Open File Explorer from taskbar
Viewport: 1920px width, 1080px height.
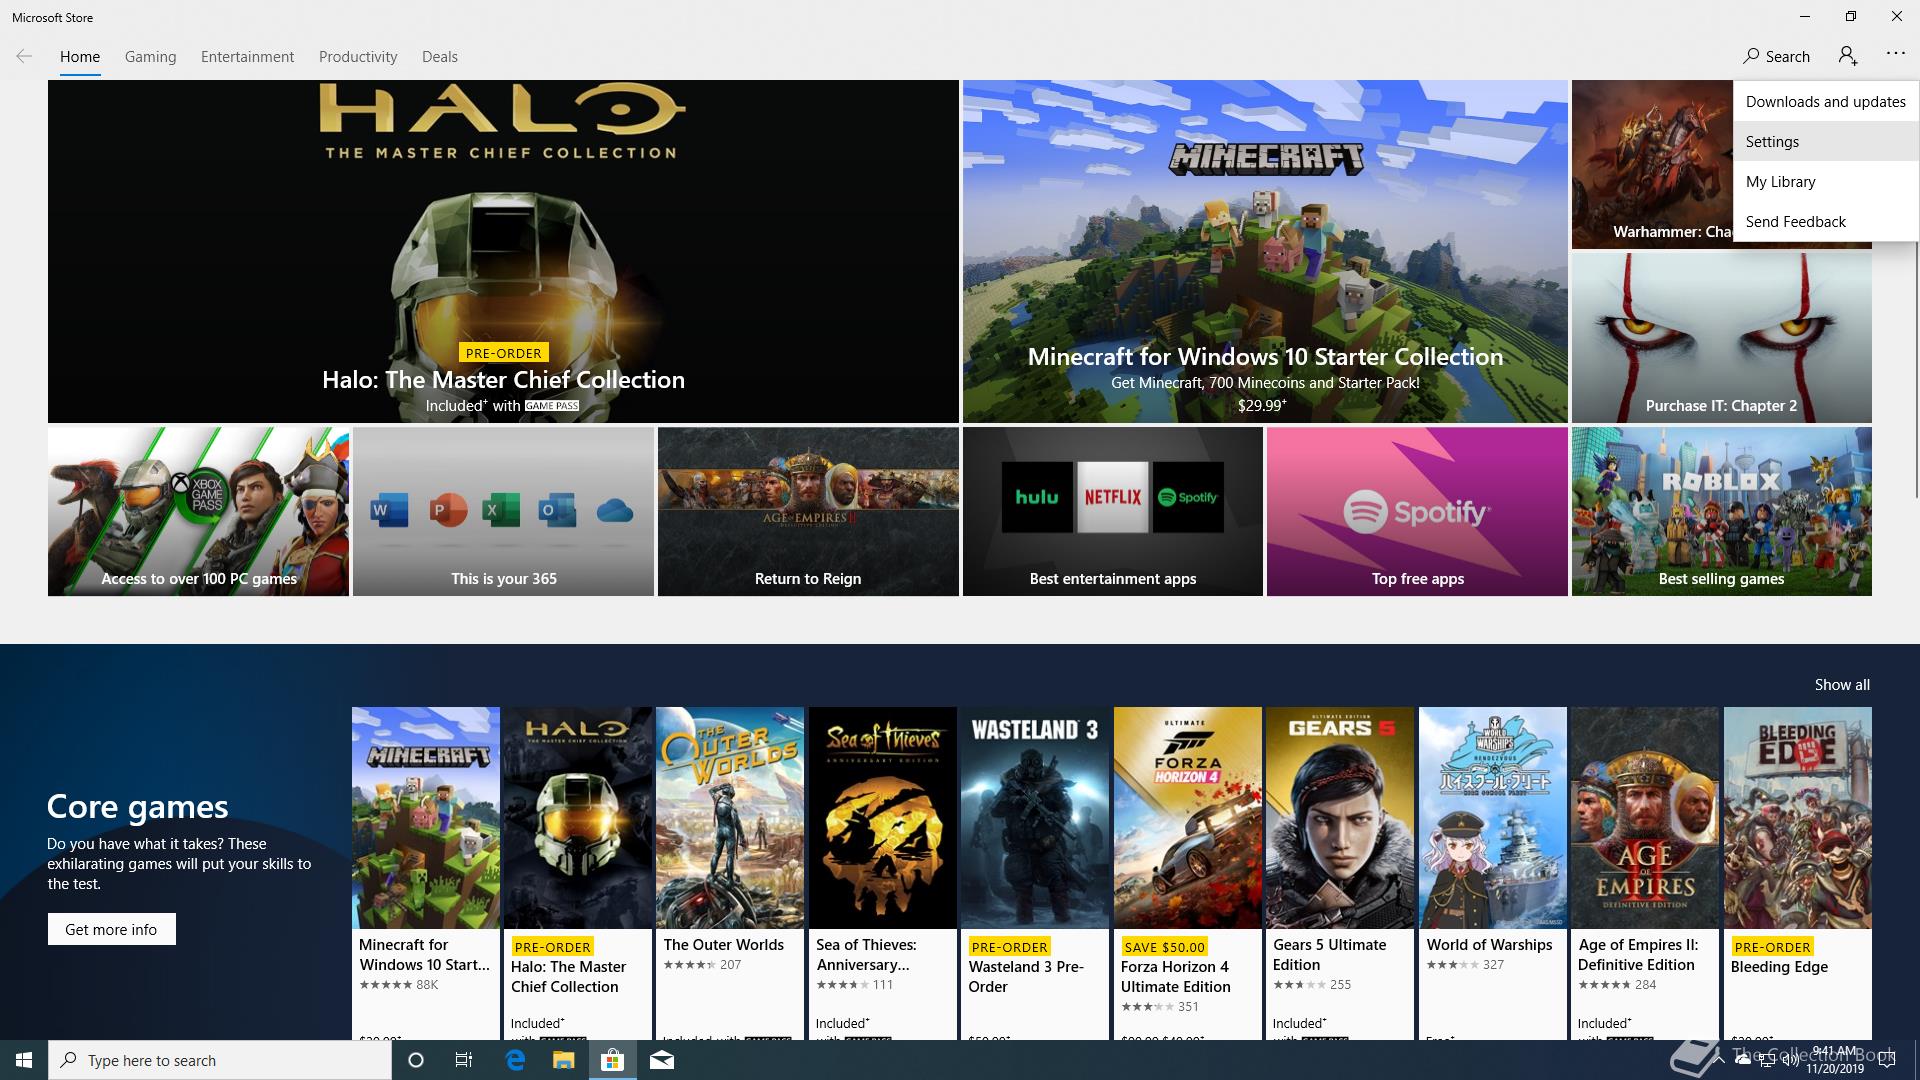pyautogui.click(x=563, y=1060)
